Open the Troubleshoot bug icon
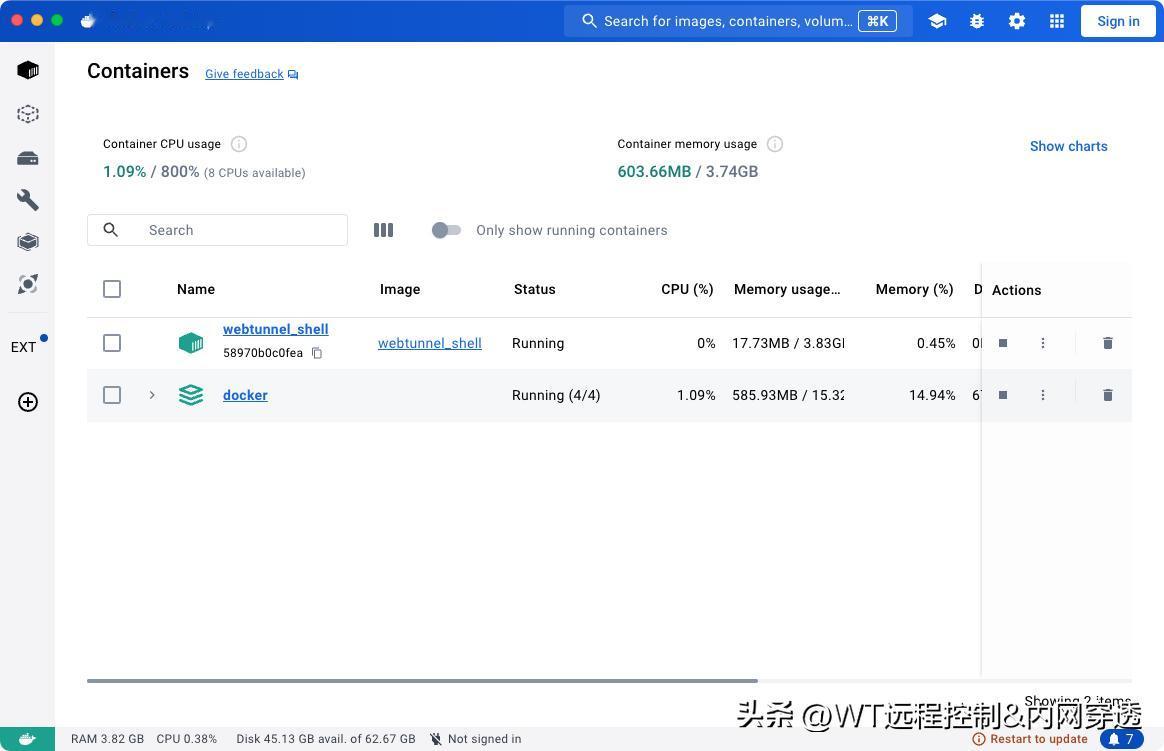 977,22
